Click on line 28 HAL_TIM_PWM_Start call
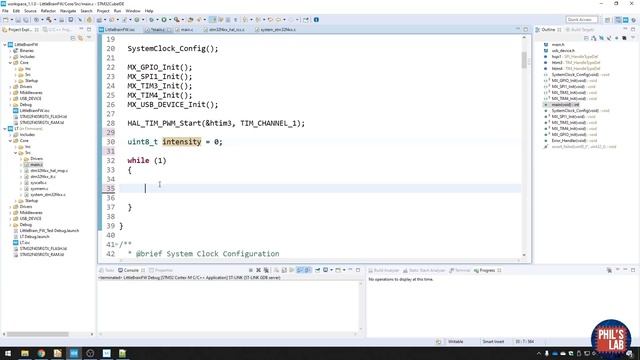640x360 pixels. 216,123
